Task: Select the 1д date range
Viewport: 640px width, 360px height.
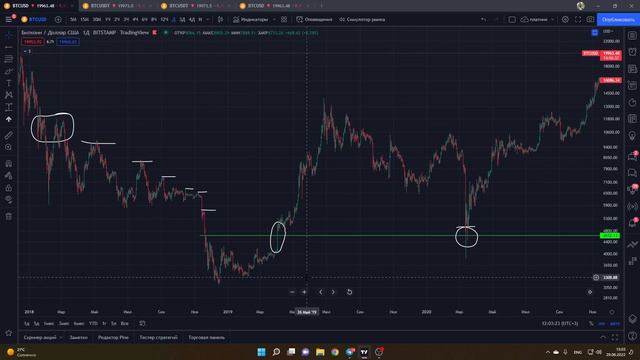Action: [27, 323]
